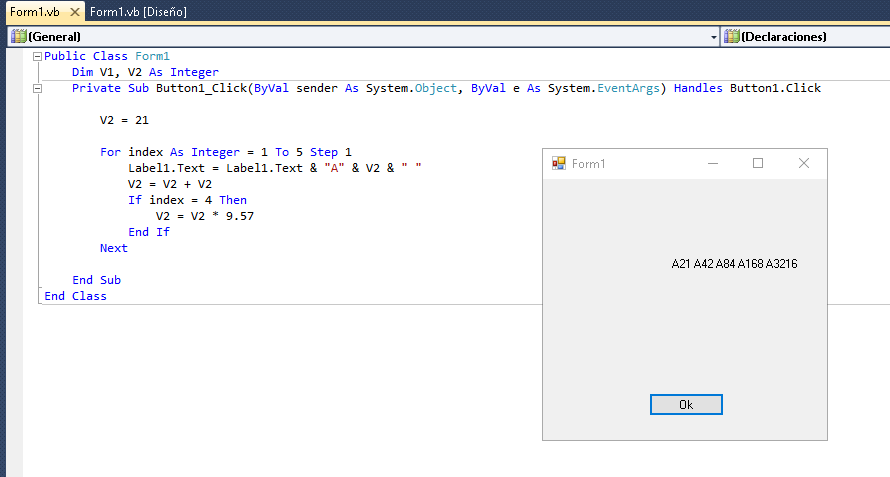The height and width of the screenshot is (477, 890).
Task: Open the (Declaraciones) member dropdown
Action: [805, 37]
